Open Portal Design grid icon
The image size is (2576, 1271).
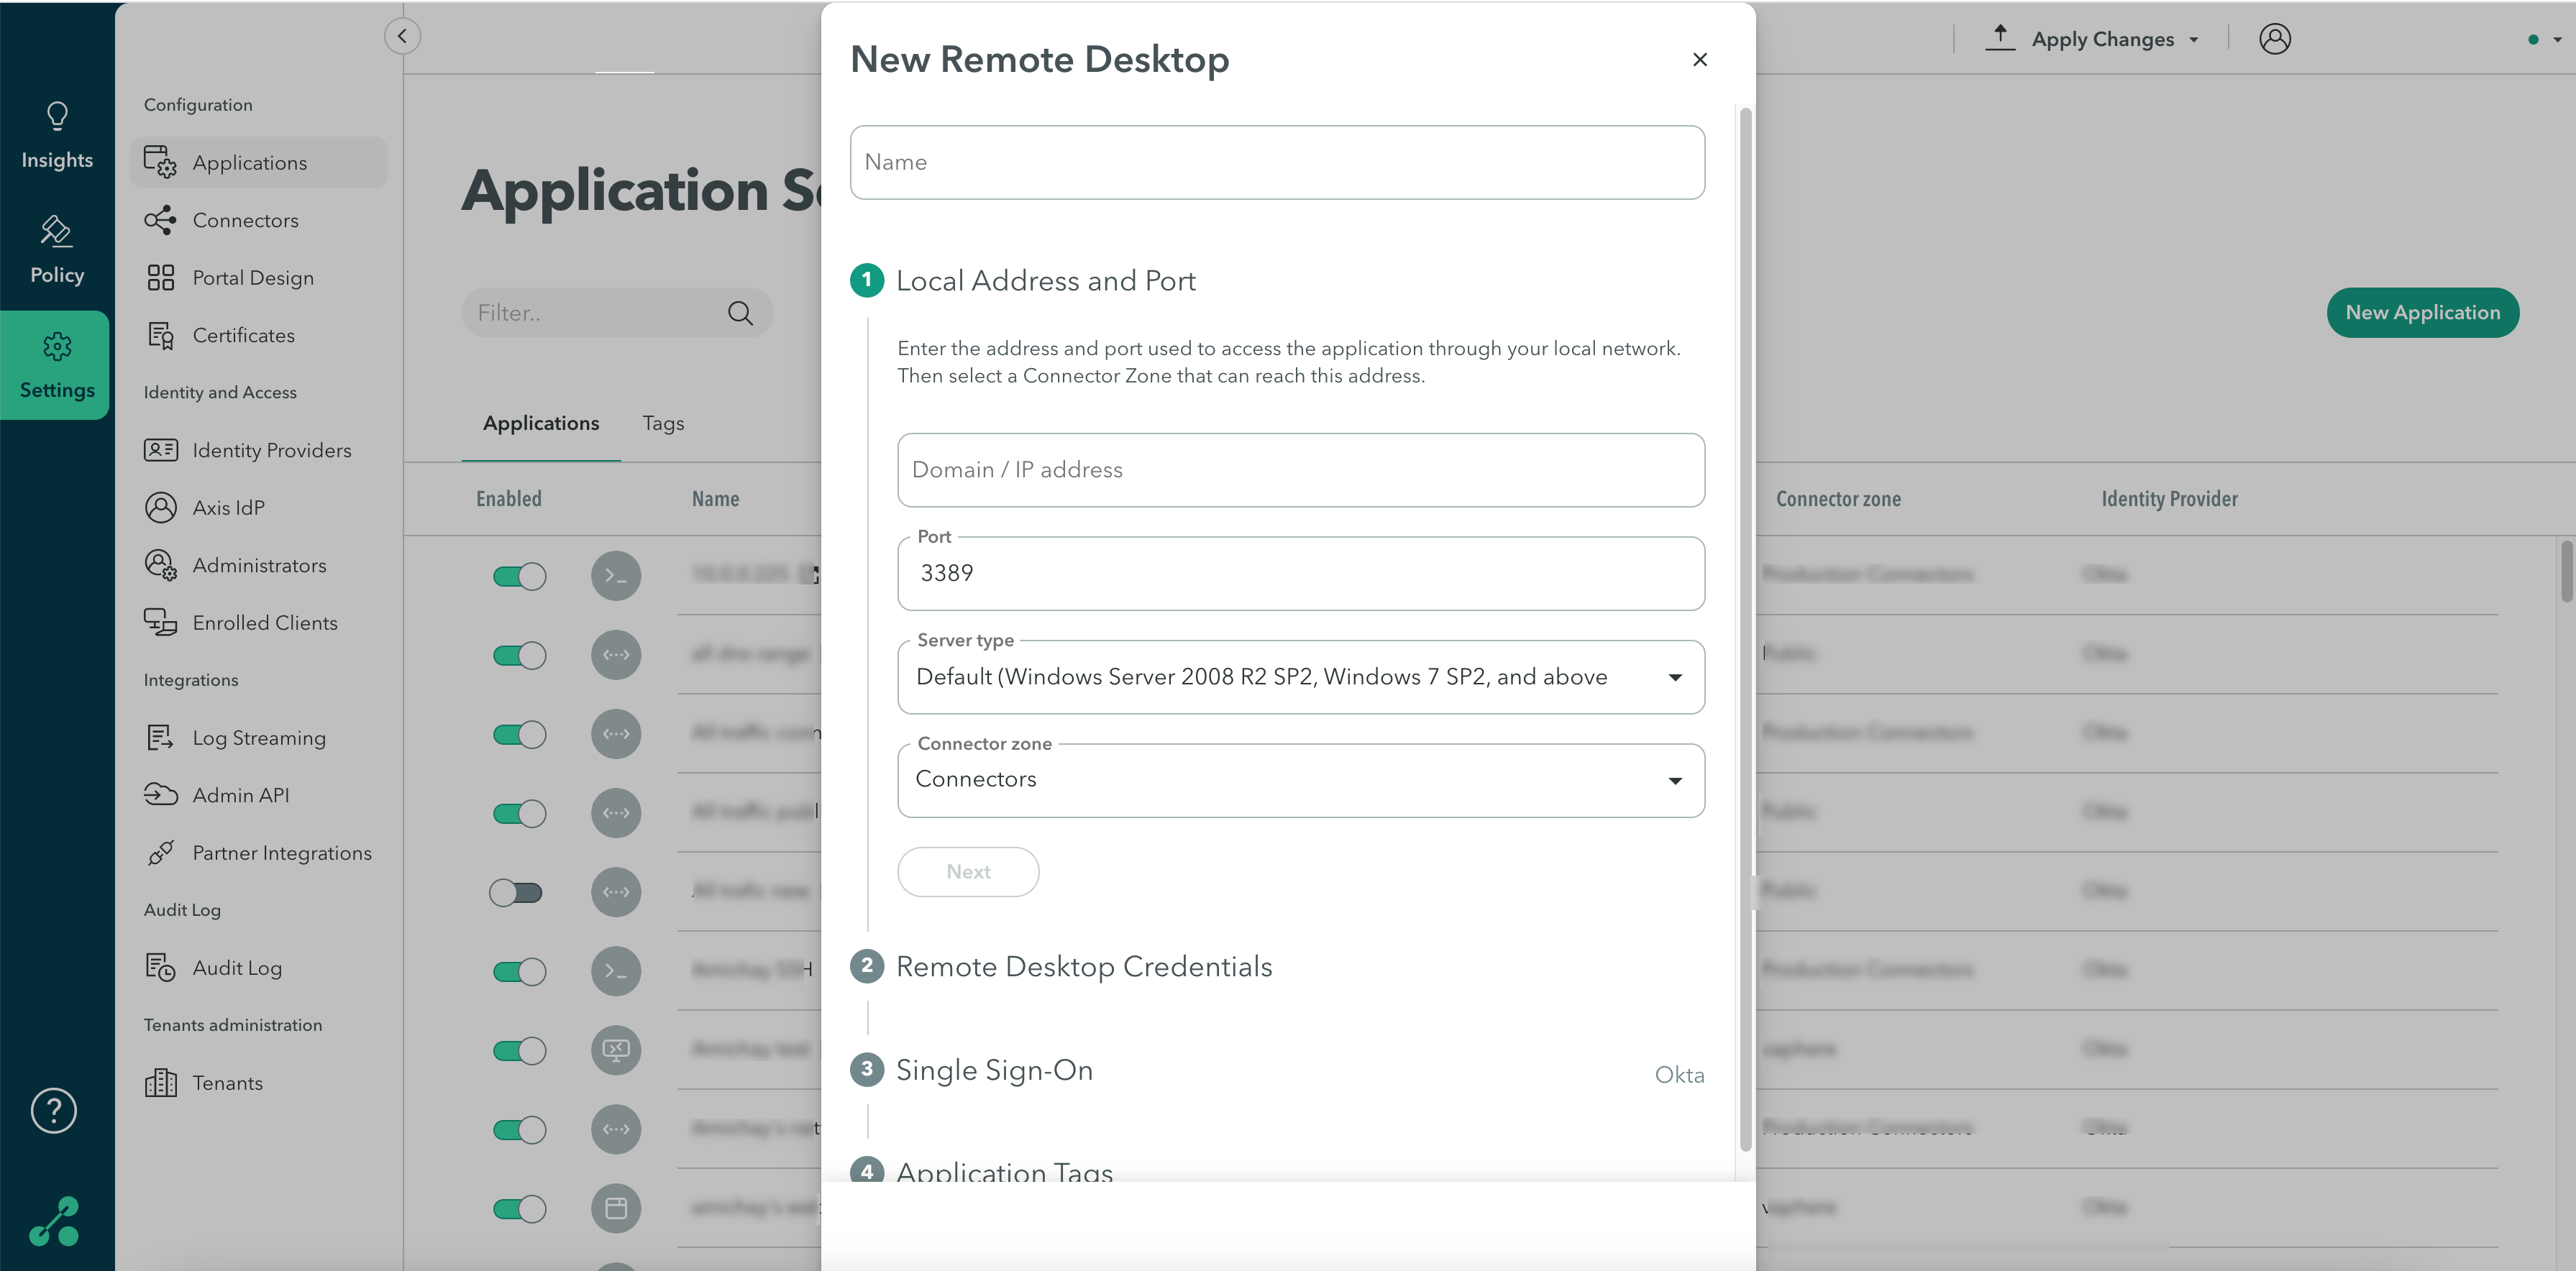[160, 278]
